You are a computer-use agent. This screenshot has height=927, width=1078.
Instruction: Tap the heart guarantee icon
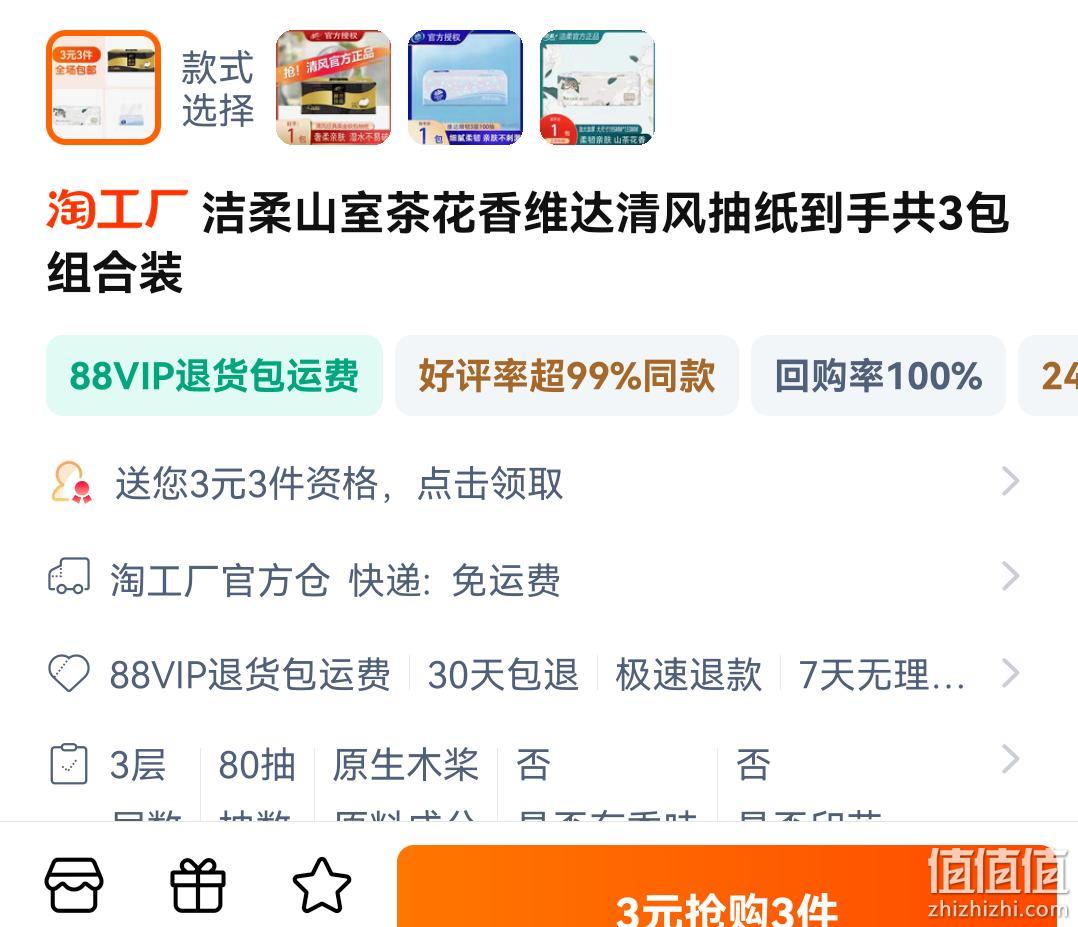tap(69, 673)
